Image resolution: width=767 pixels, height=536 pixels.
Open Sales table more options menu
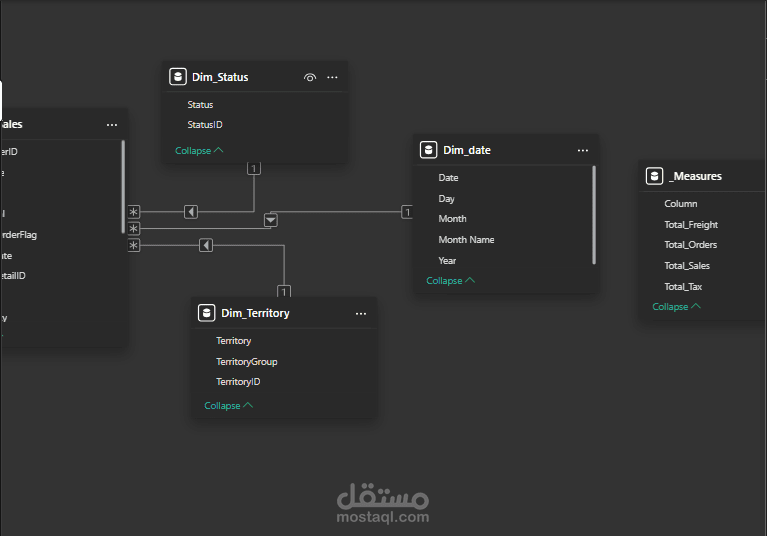click(112, 125)
